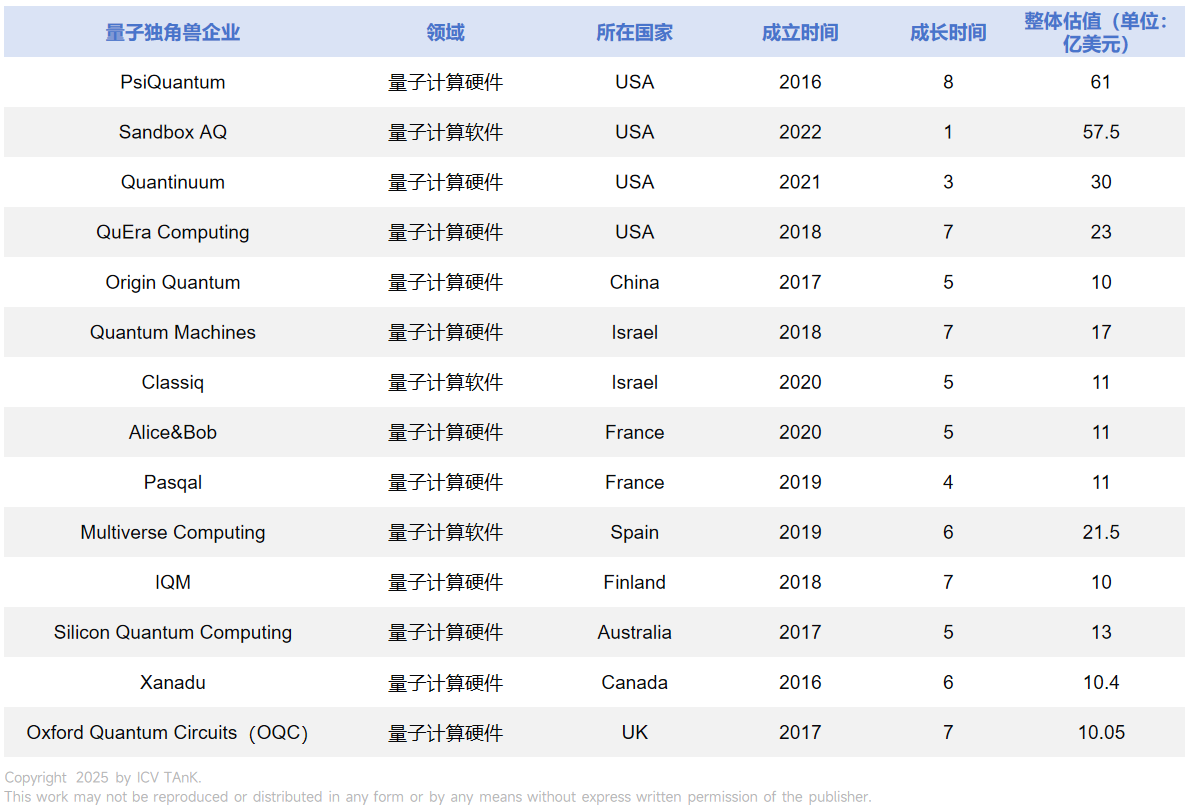Select the Multiverse Computing Spain cell
Viewport: 1189px width, 808px height.
pos(634,532)
